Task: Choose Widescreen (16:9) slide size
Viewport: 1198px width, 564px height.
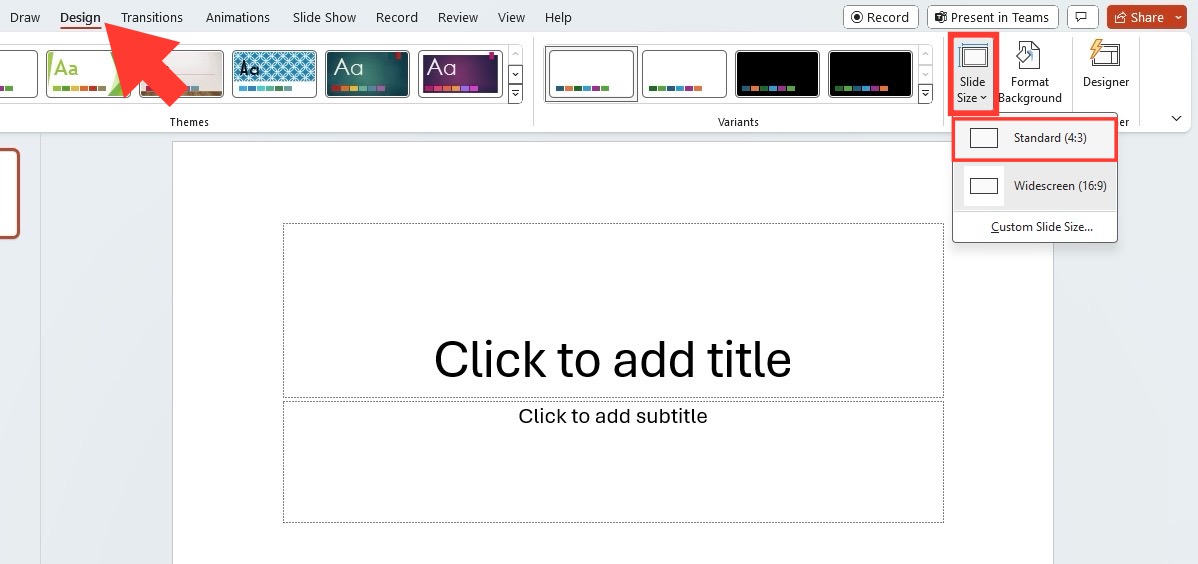Action: 1034,186
